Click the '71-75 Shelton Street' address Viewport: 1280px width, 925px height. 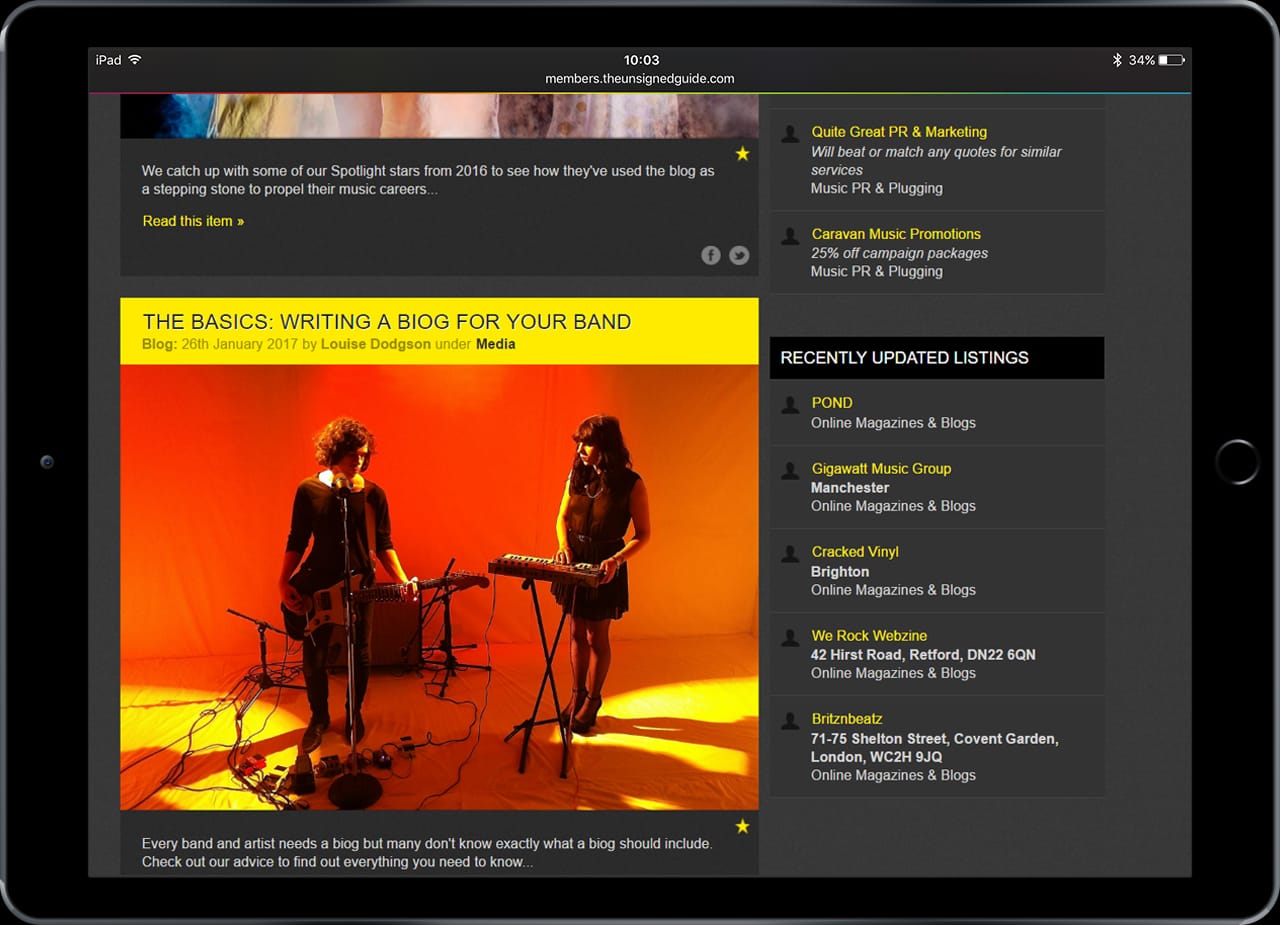(x=934, y=747)
